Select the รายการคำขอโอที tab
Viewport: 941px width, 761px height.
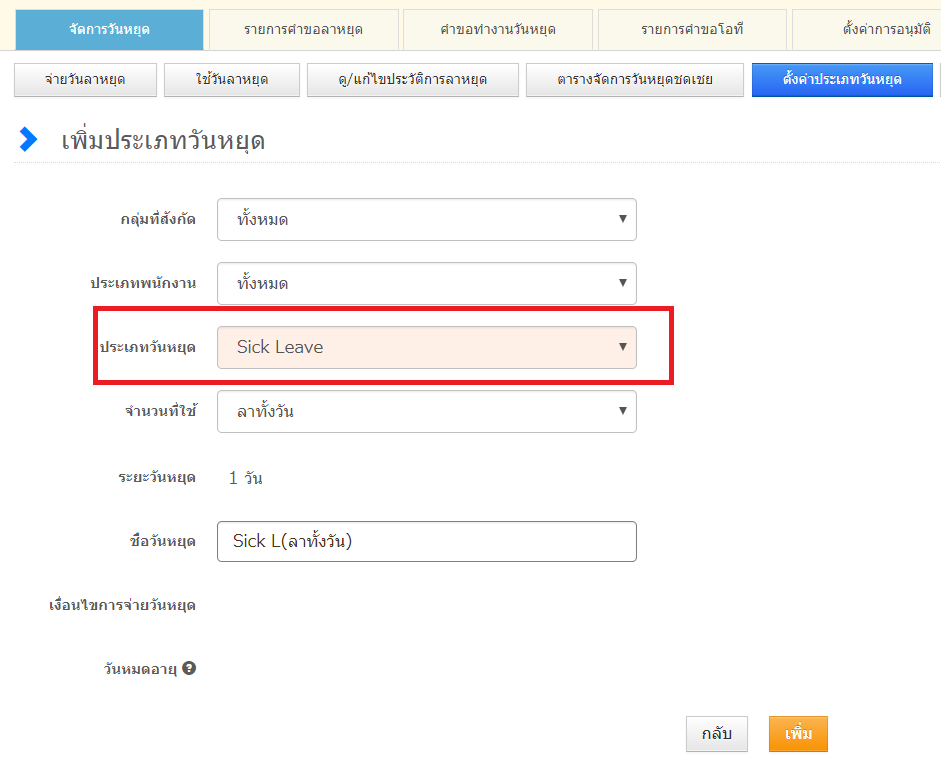(x=692, y=29)
